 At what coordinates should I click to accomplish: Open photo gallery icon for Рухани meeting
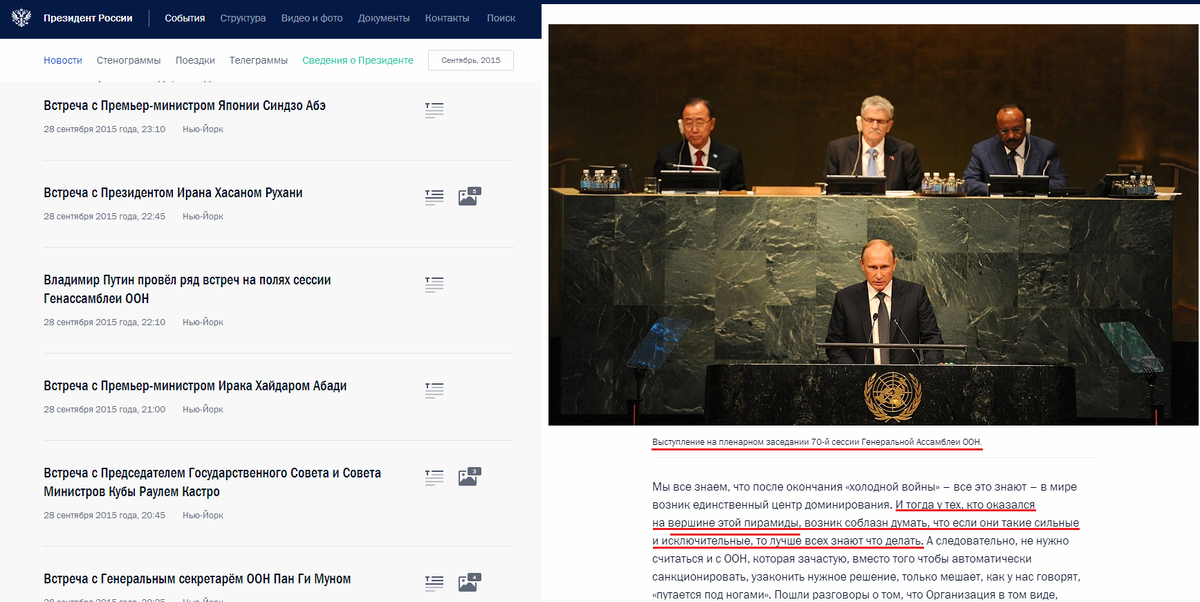click(469, 196)
